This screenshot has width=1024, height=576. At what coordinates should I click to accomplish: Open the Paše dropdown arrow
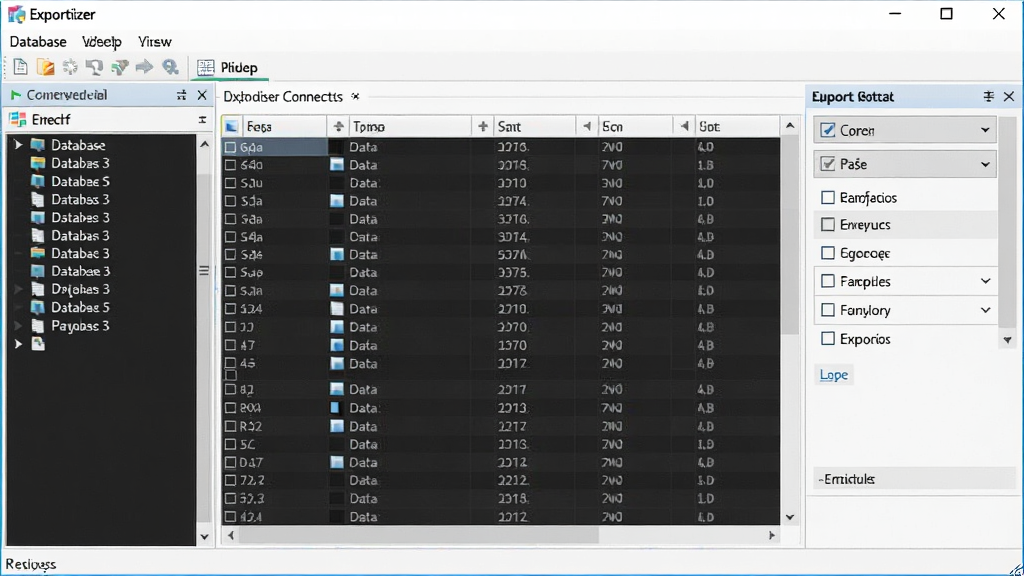click(985, 164)
